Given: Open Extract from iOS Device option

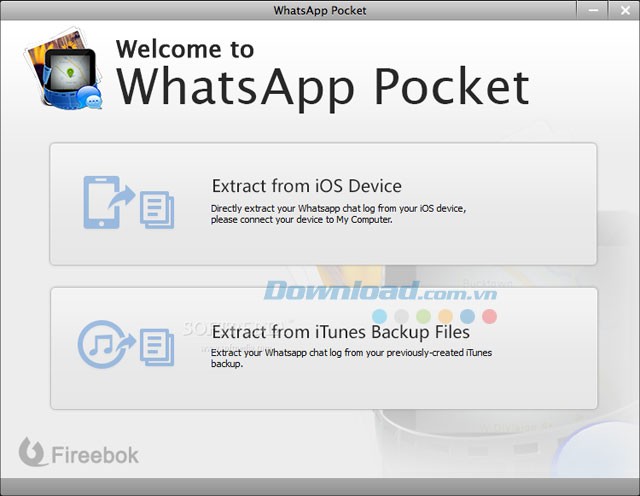Looking at the screenshot, I should tap(323, 204).
